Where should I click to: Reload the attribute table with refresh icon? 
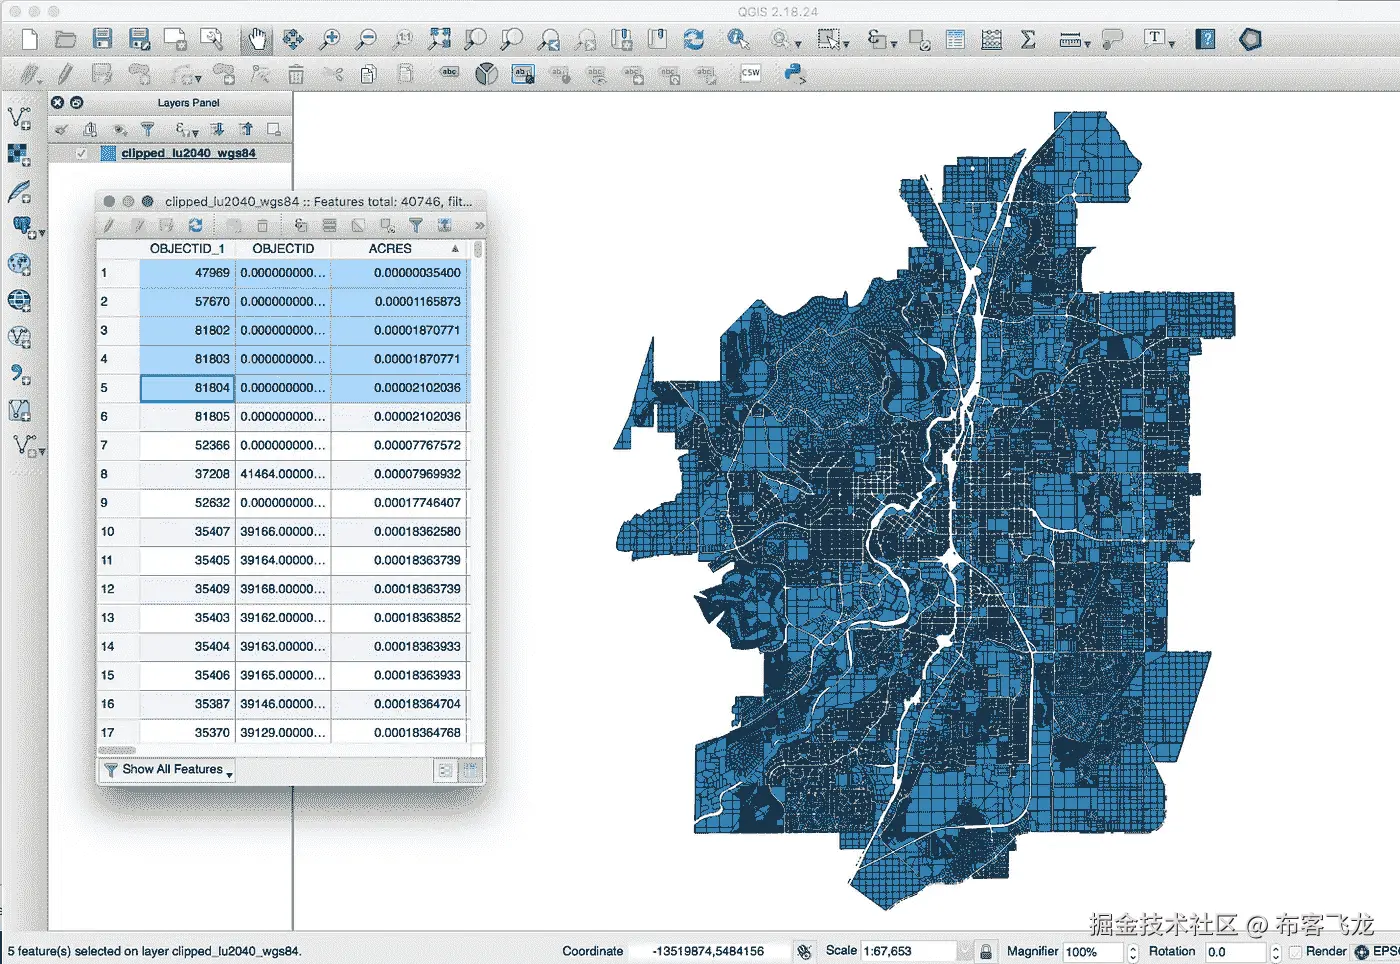(x=196, y=225)
